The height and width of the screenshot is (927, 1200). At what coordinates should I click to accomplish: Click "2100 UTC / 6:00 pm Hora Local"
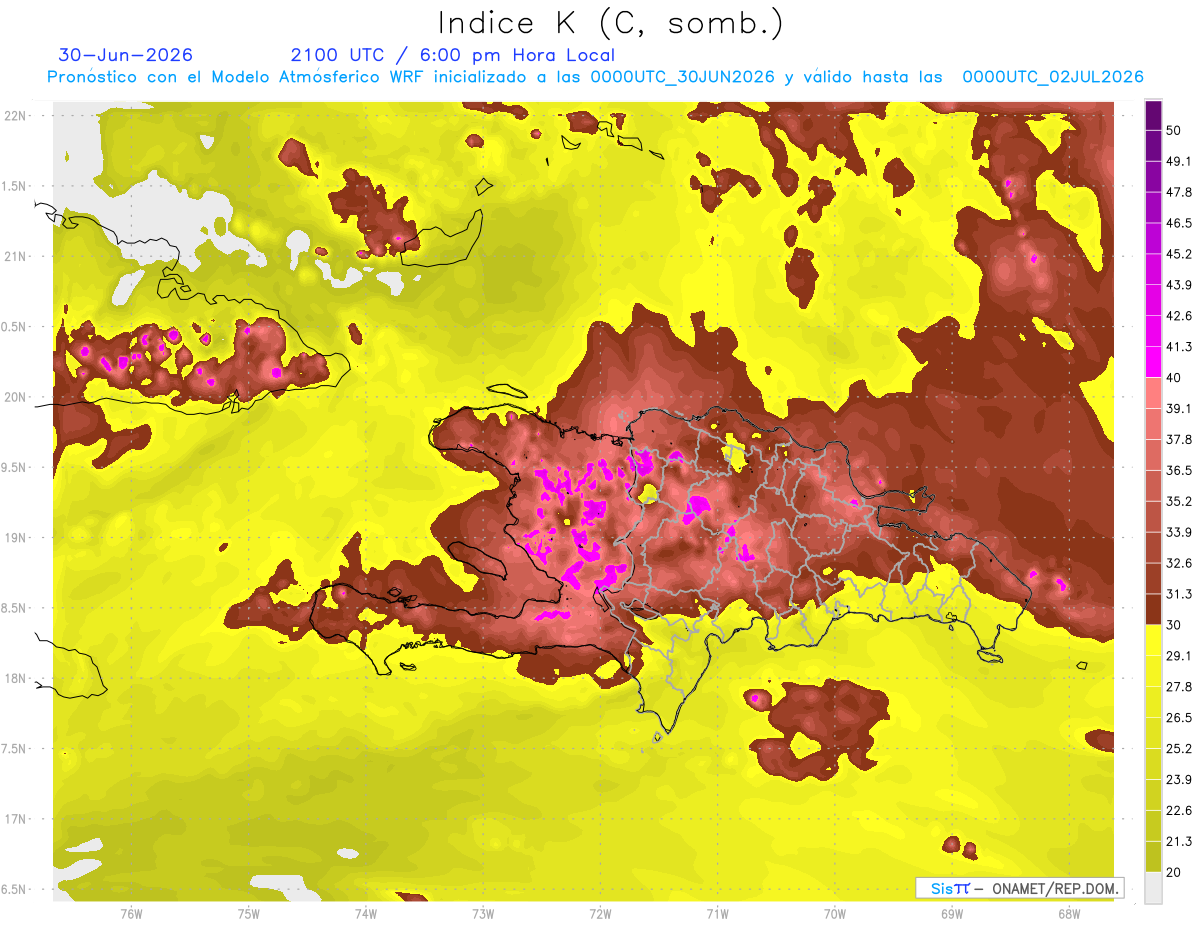(x=453, y=55)
